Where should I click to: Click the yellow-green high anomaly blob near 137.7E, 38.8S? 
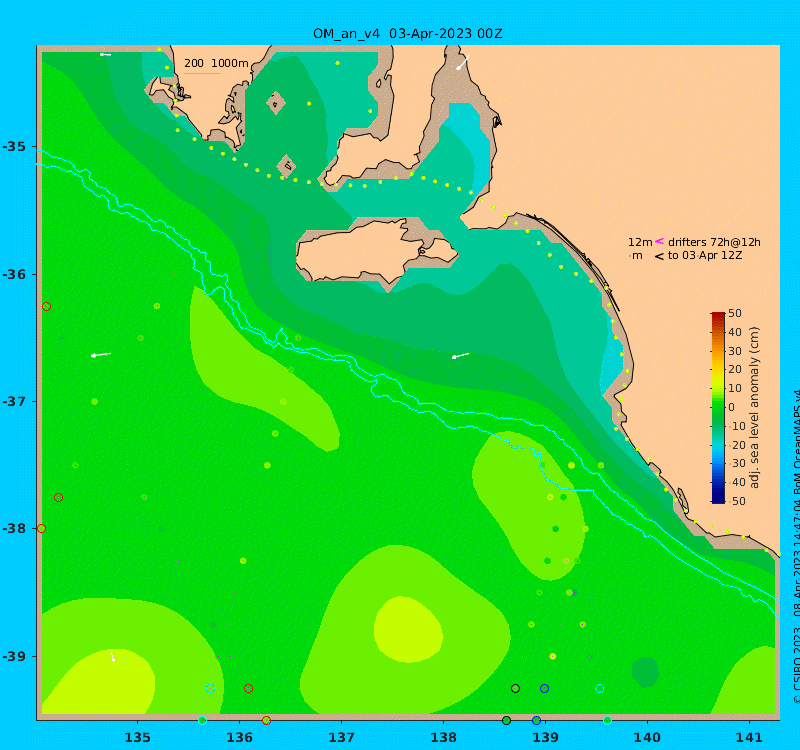click(x=408, y=629)
